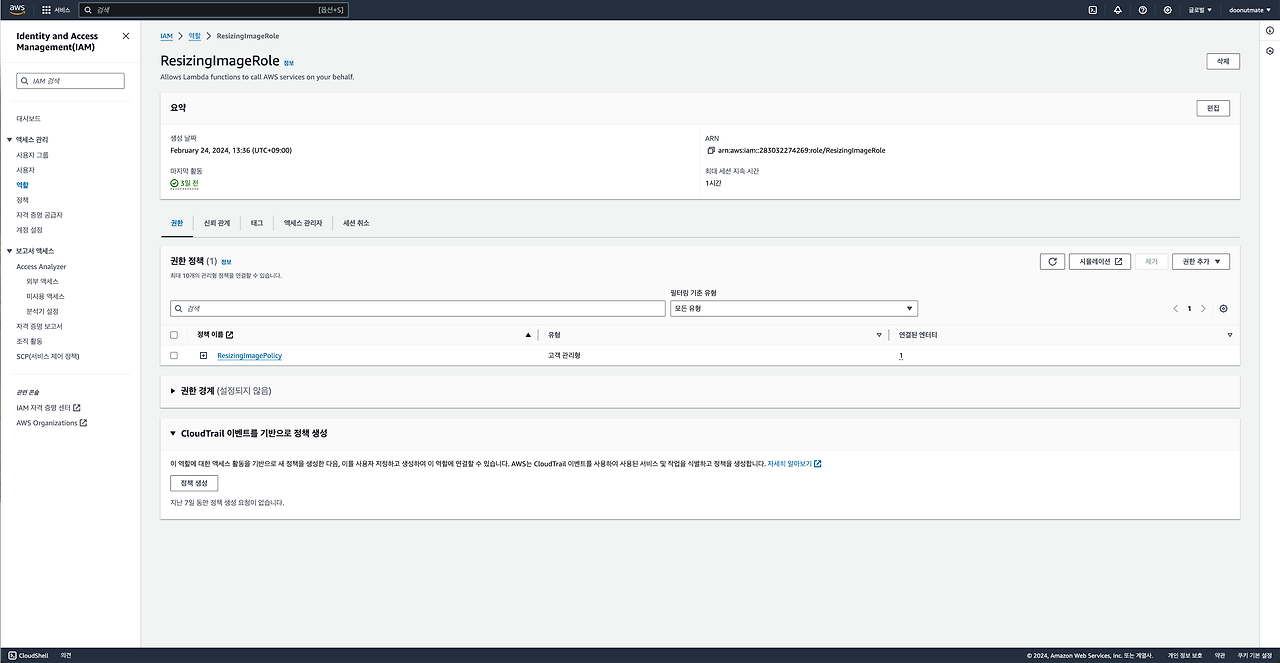Open the info panel icon on right edge
Image resolution: width=1280 pixels, height=663 pixels.
pos(1270,32)
